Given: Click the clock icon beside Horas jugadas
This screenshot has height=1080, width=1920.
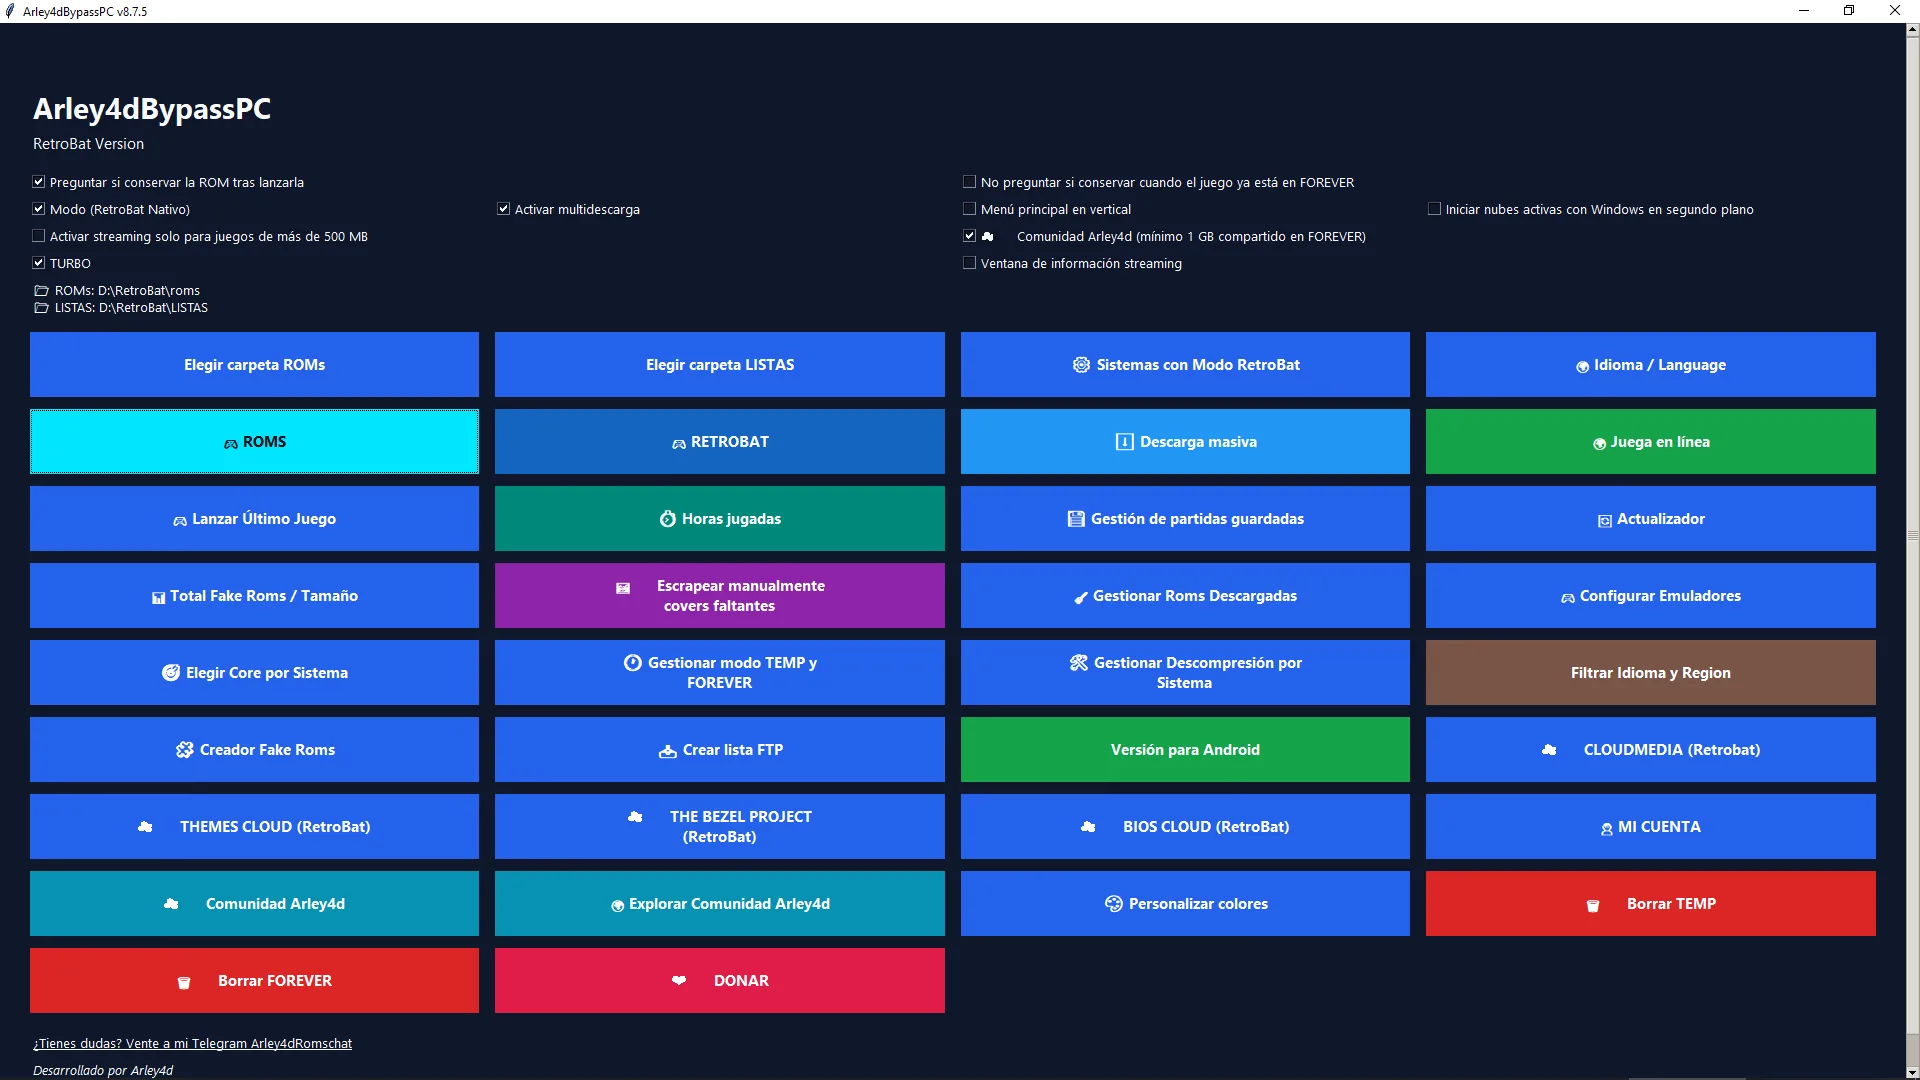Looking at the screenshot, I should [668, 519].
